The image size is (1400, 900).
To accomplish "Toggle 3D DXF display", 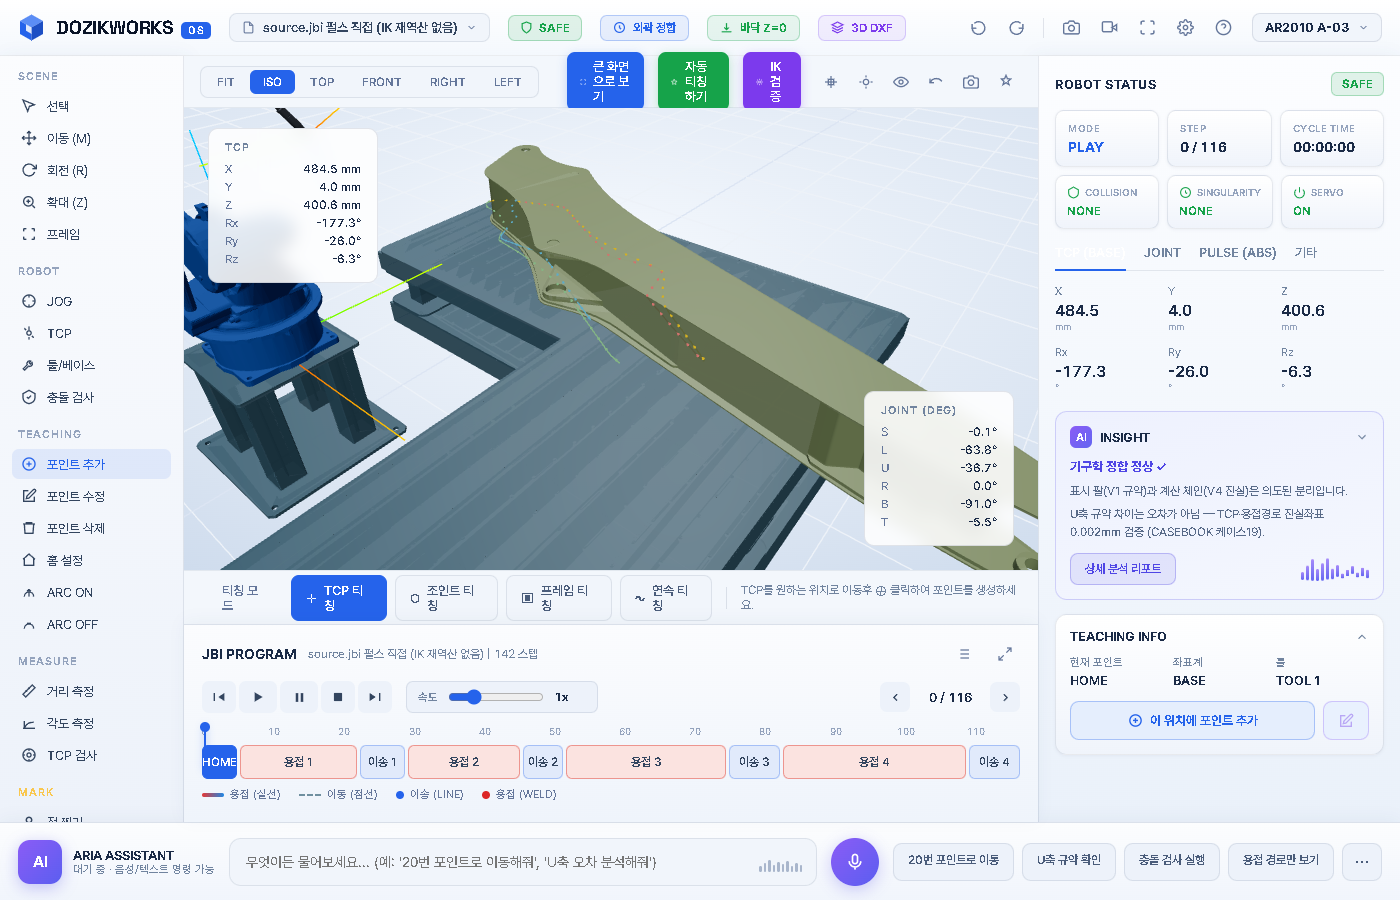I will [x=862, y=28].
